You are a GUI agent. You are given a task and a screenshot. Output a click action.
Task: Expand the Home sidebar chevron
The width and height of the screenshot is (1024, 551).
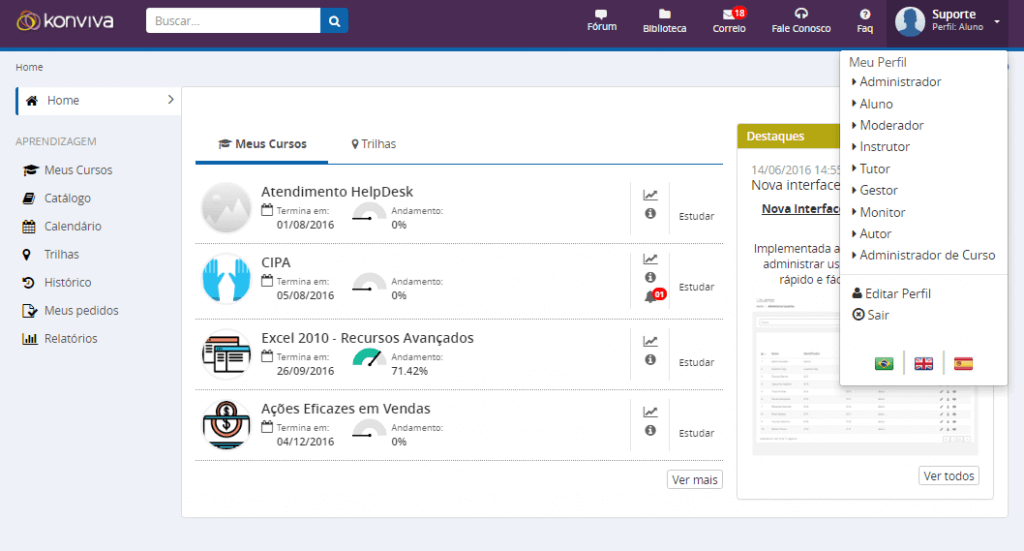170,100
